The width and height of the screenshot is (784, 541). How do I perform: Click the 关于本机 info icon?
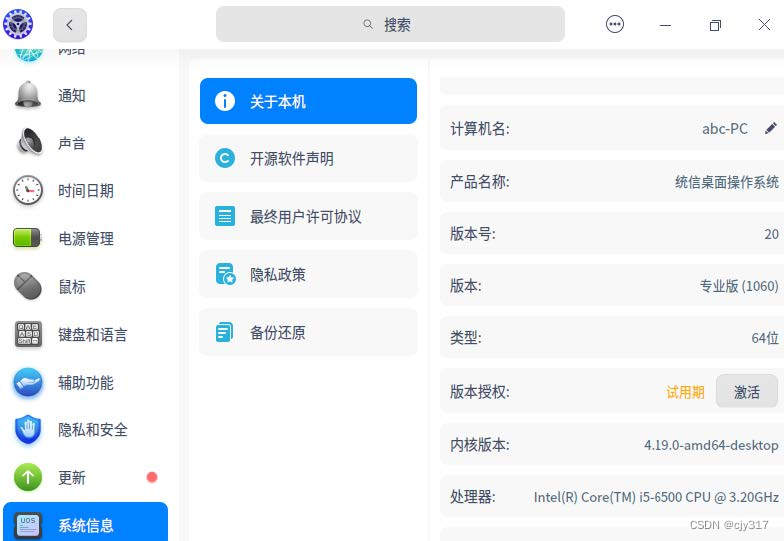point(225,101)
